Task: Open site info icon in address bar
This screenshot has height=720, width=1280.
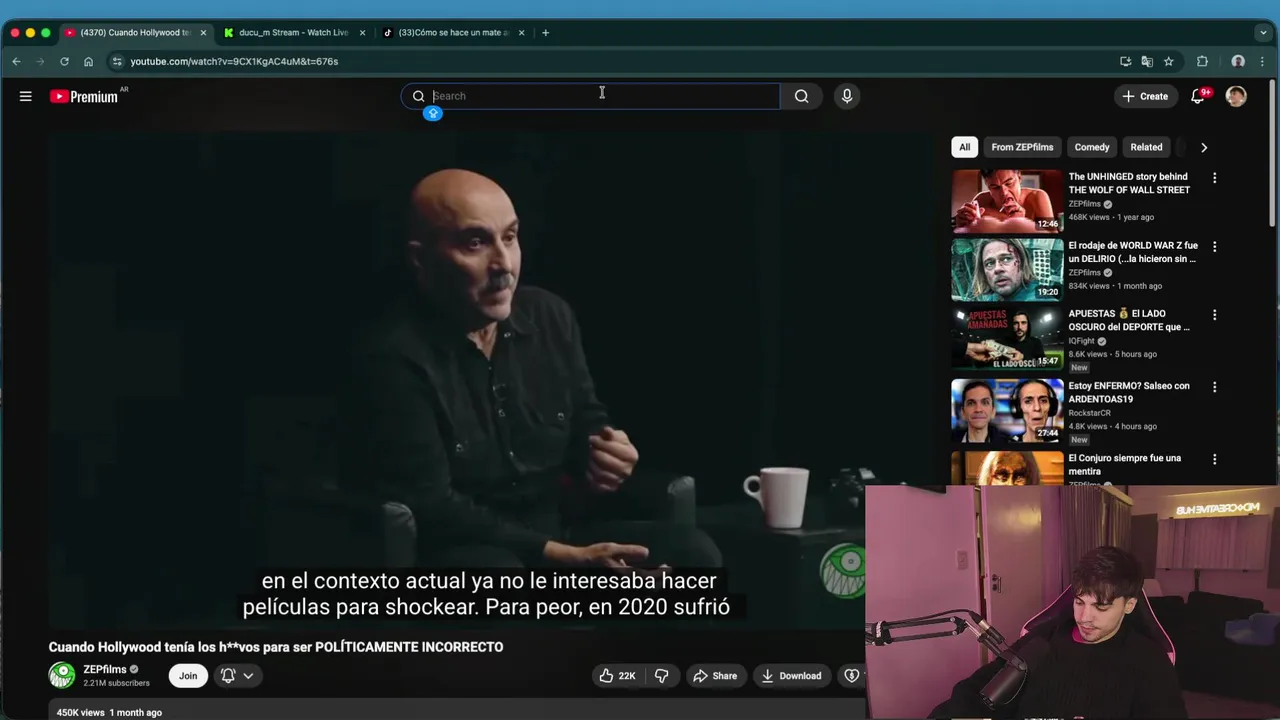Action: point(117,61)
